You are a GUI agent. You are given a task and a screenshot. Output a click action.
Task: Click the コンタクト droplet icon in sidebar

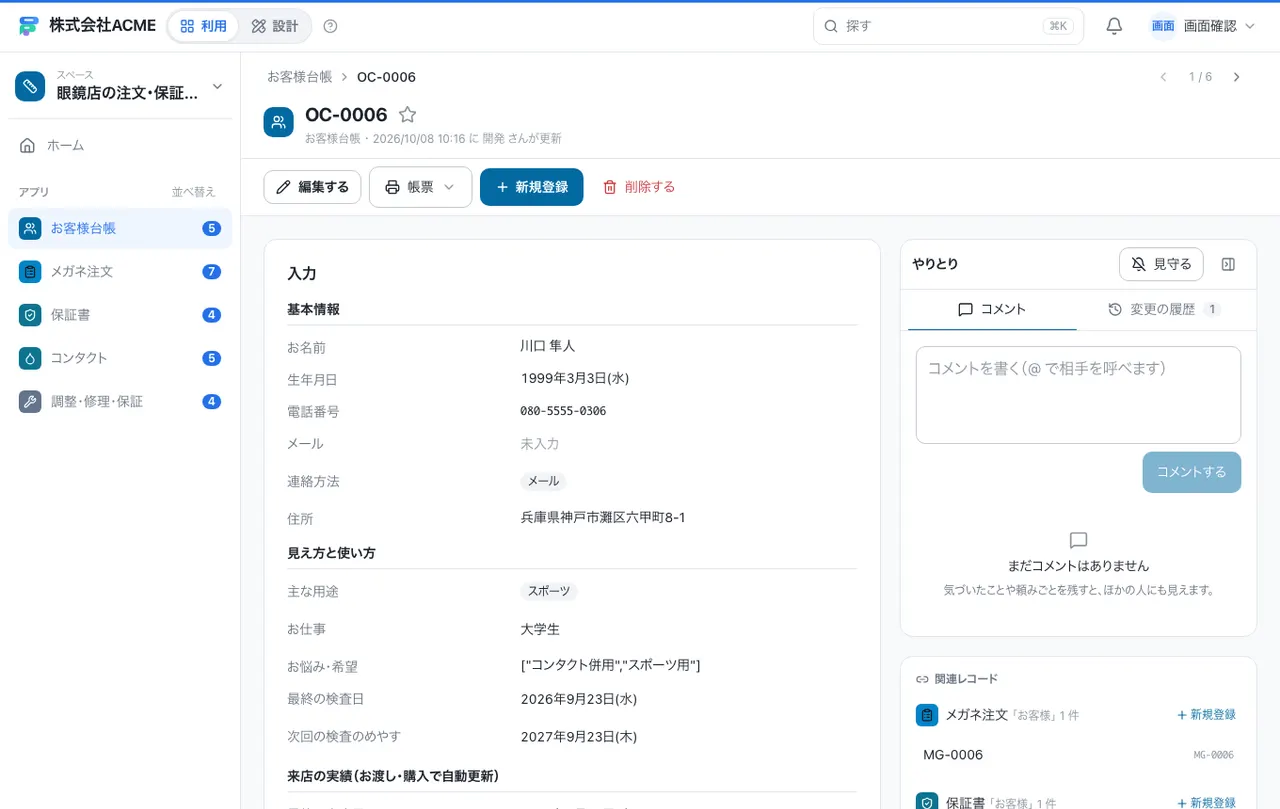click(30, 358)
